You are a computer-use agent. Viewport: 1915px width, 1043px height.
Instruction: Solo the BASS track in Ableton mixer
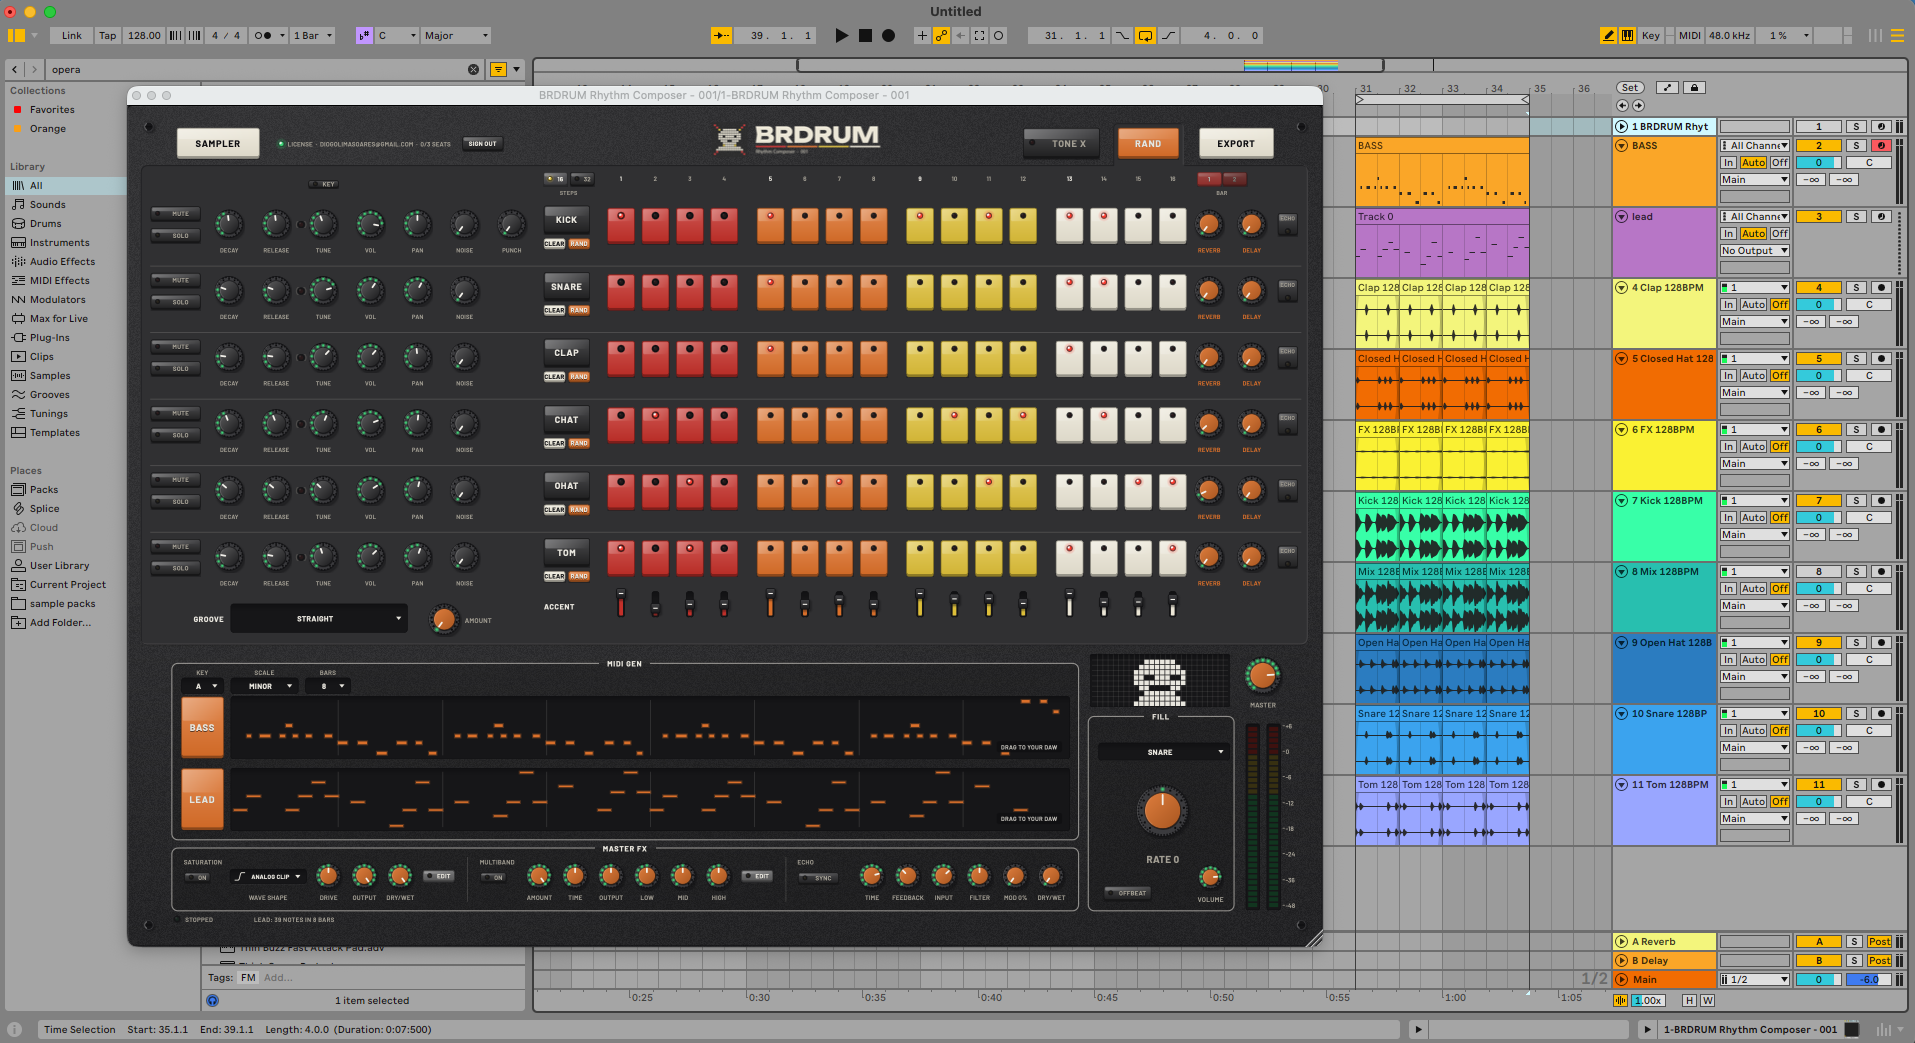point(1856,146)
